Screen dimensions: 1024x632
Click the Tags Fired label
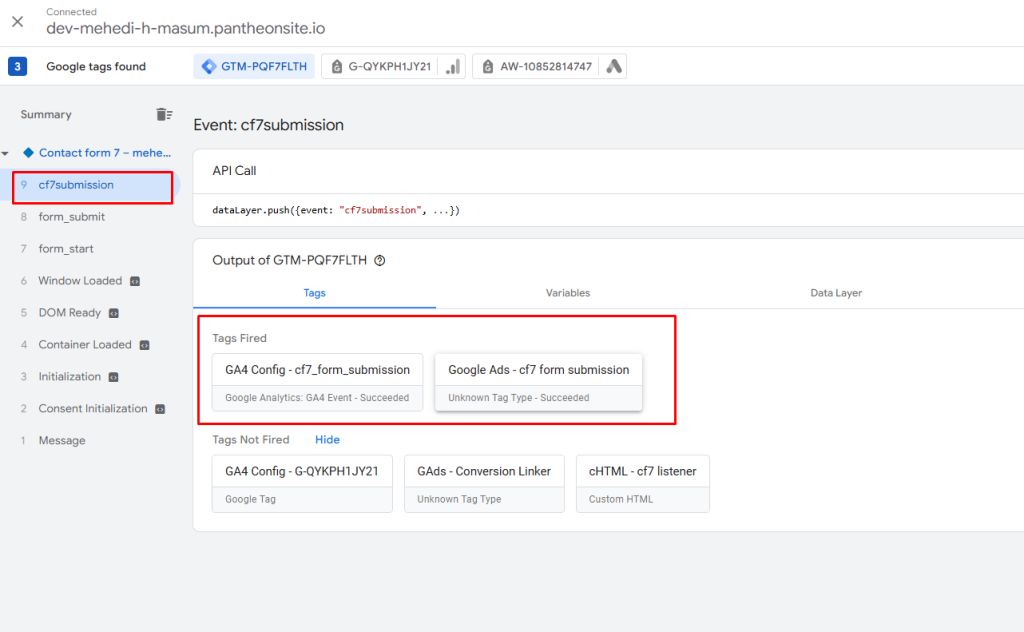coord(239,338)
